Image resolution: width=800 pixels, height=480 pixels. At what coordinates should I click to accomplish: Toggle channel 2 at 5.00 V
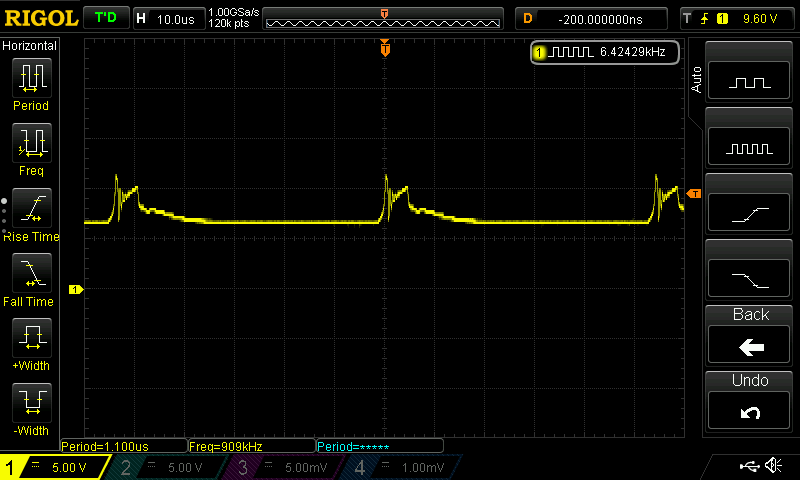click(168, 467)
